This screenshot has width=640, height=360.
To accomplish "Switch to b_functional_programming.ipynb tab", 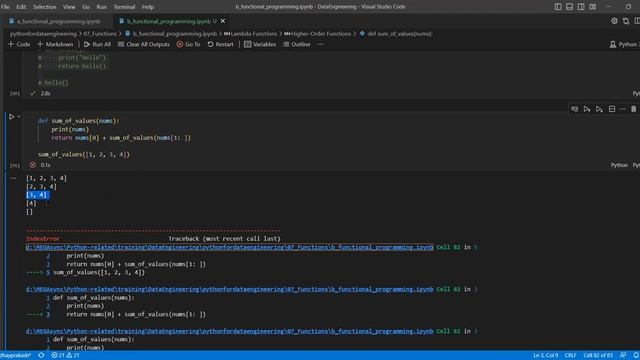I will tap(168, 21).
